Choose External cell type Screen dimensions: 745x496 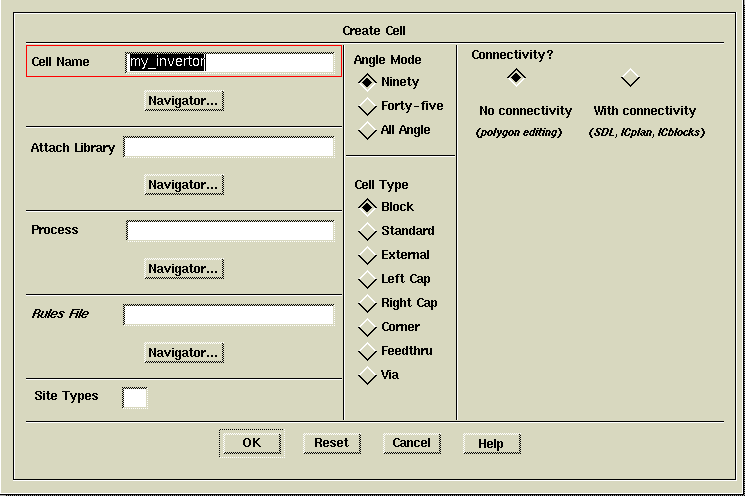click(368, 255)
